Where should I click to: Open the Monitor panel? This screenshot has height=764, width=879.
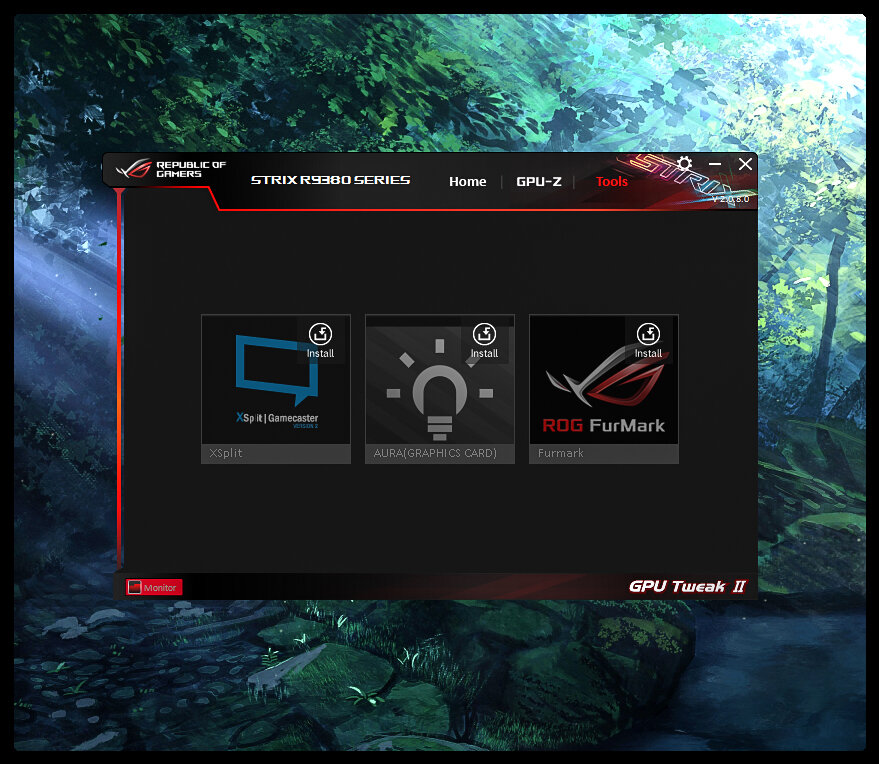[x=153, y=587]
